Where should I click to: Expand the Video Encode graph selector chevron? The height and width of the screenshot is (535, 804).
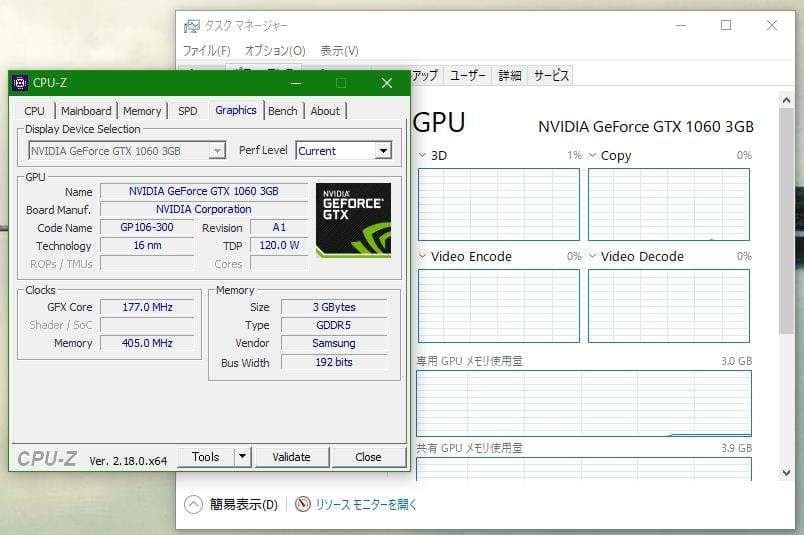[422, 256]
